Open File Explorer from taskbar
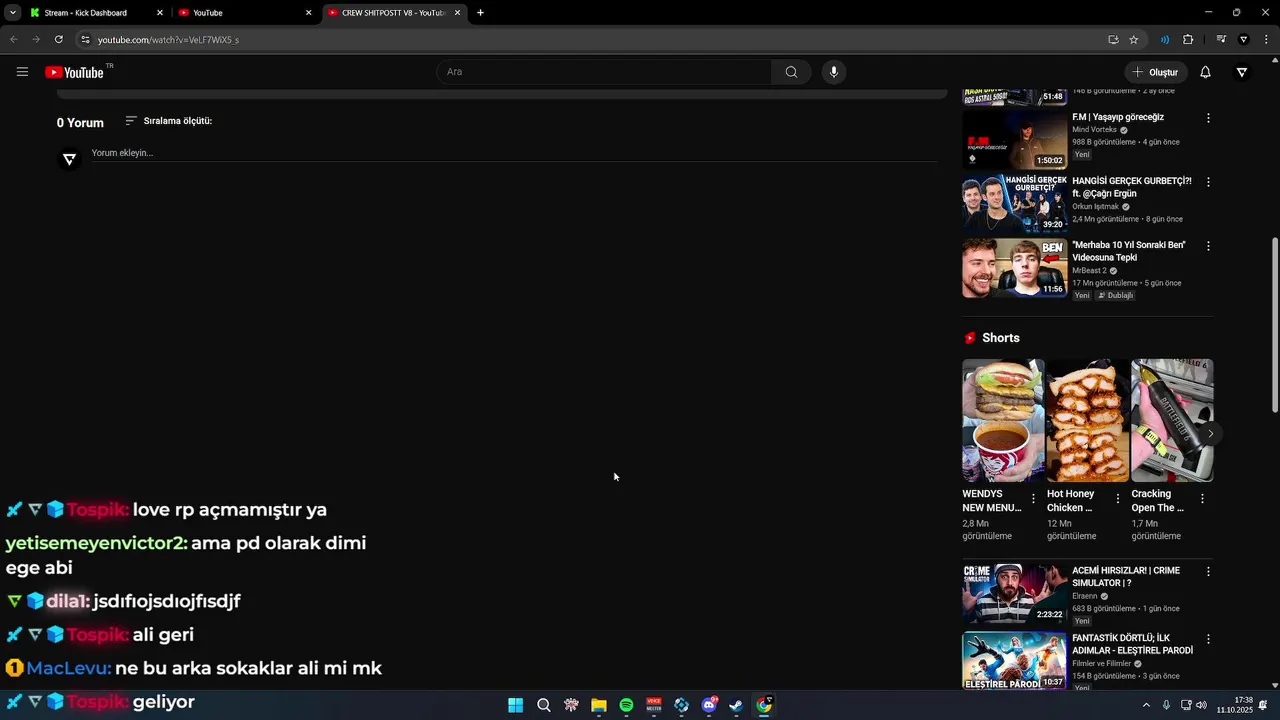The image size is (1280, 720). pos(598,705)
